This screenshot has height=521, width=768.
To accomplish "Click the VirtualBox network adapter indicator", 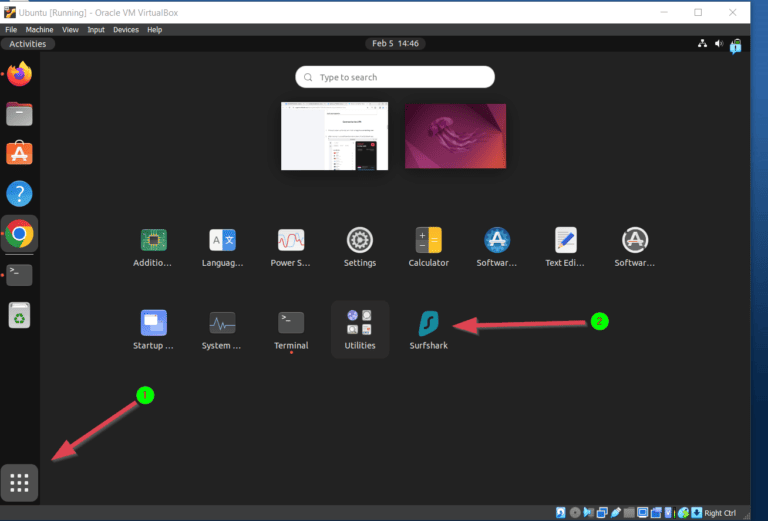I will point(602,513).
